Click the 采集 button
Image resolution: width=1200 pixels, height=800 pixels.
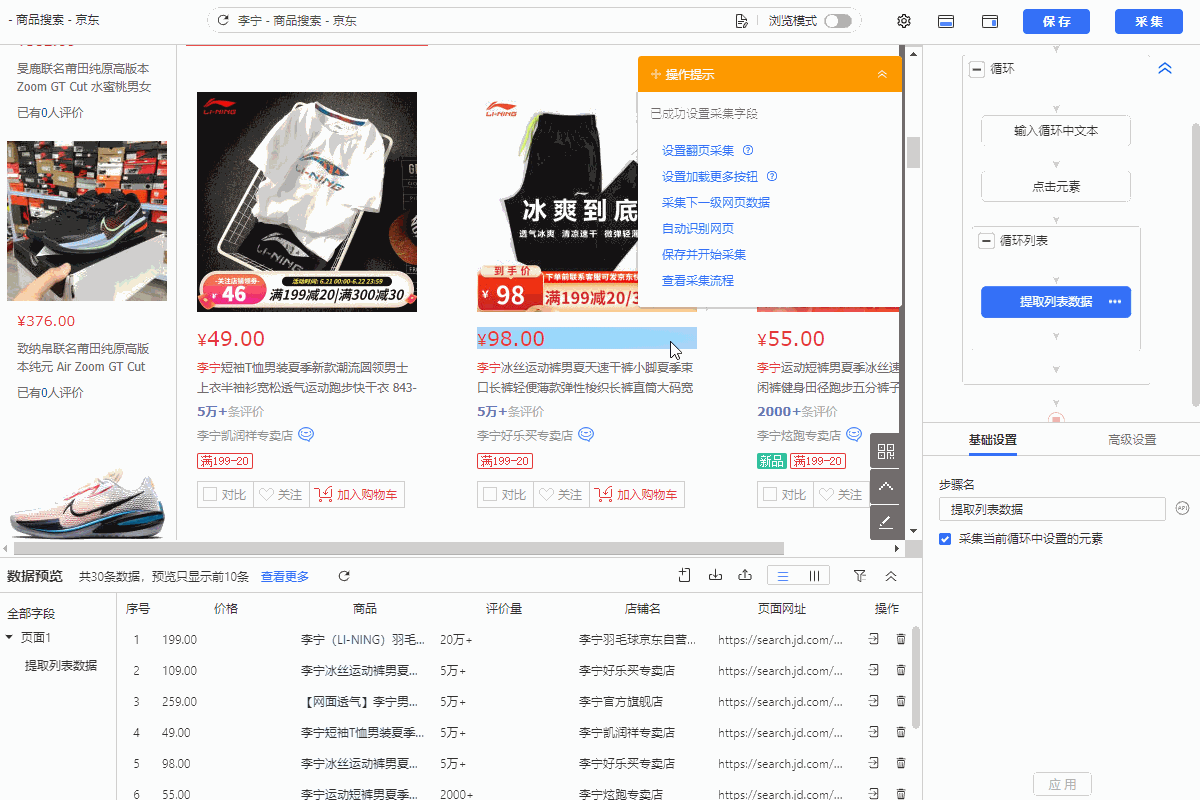click(1150, 22)
